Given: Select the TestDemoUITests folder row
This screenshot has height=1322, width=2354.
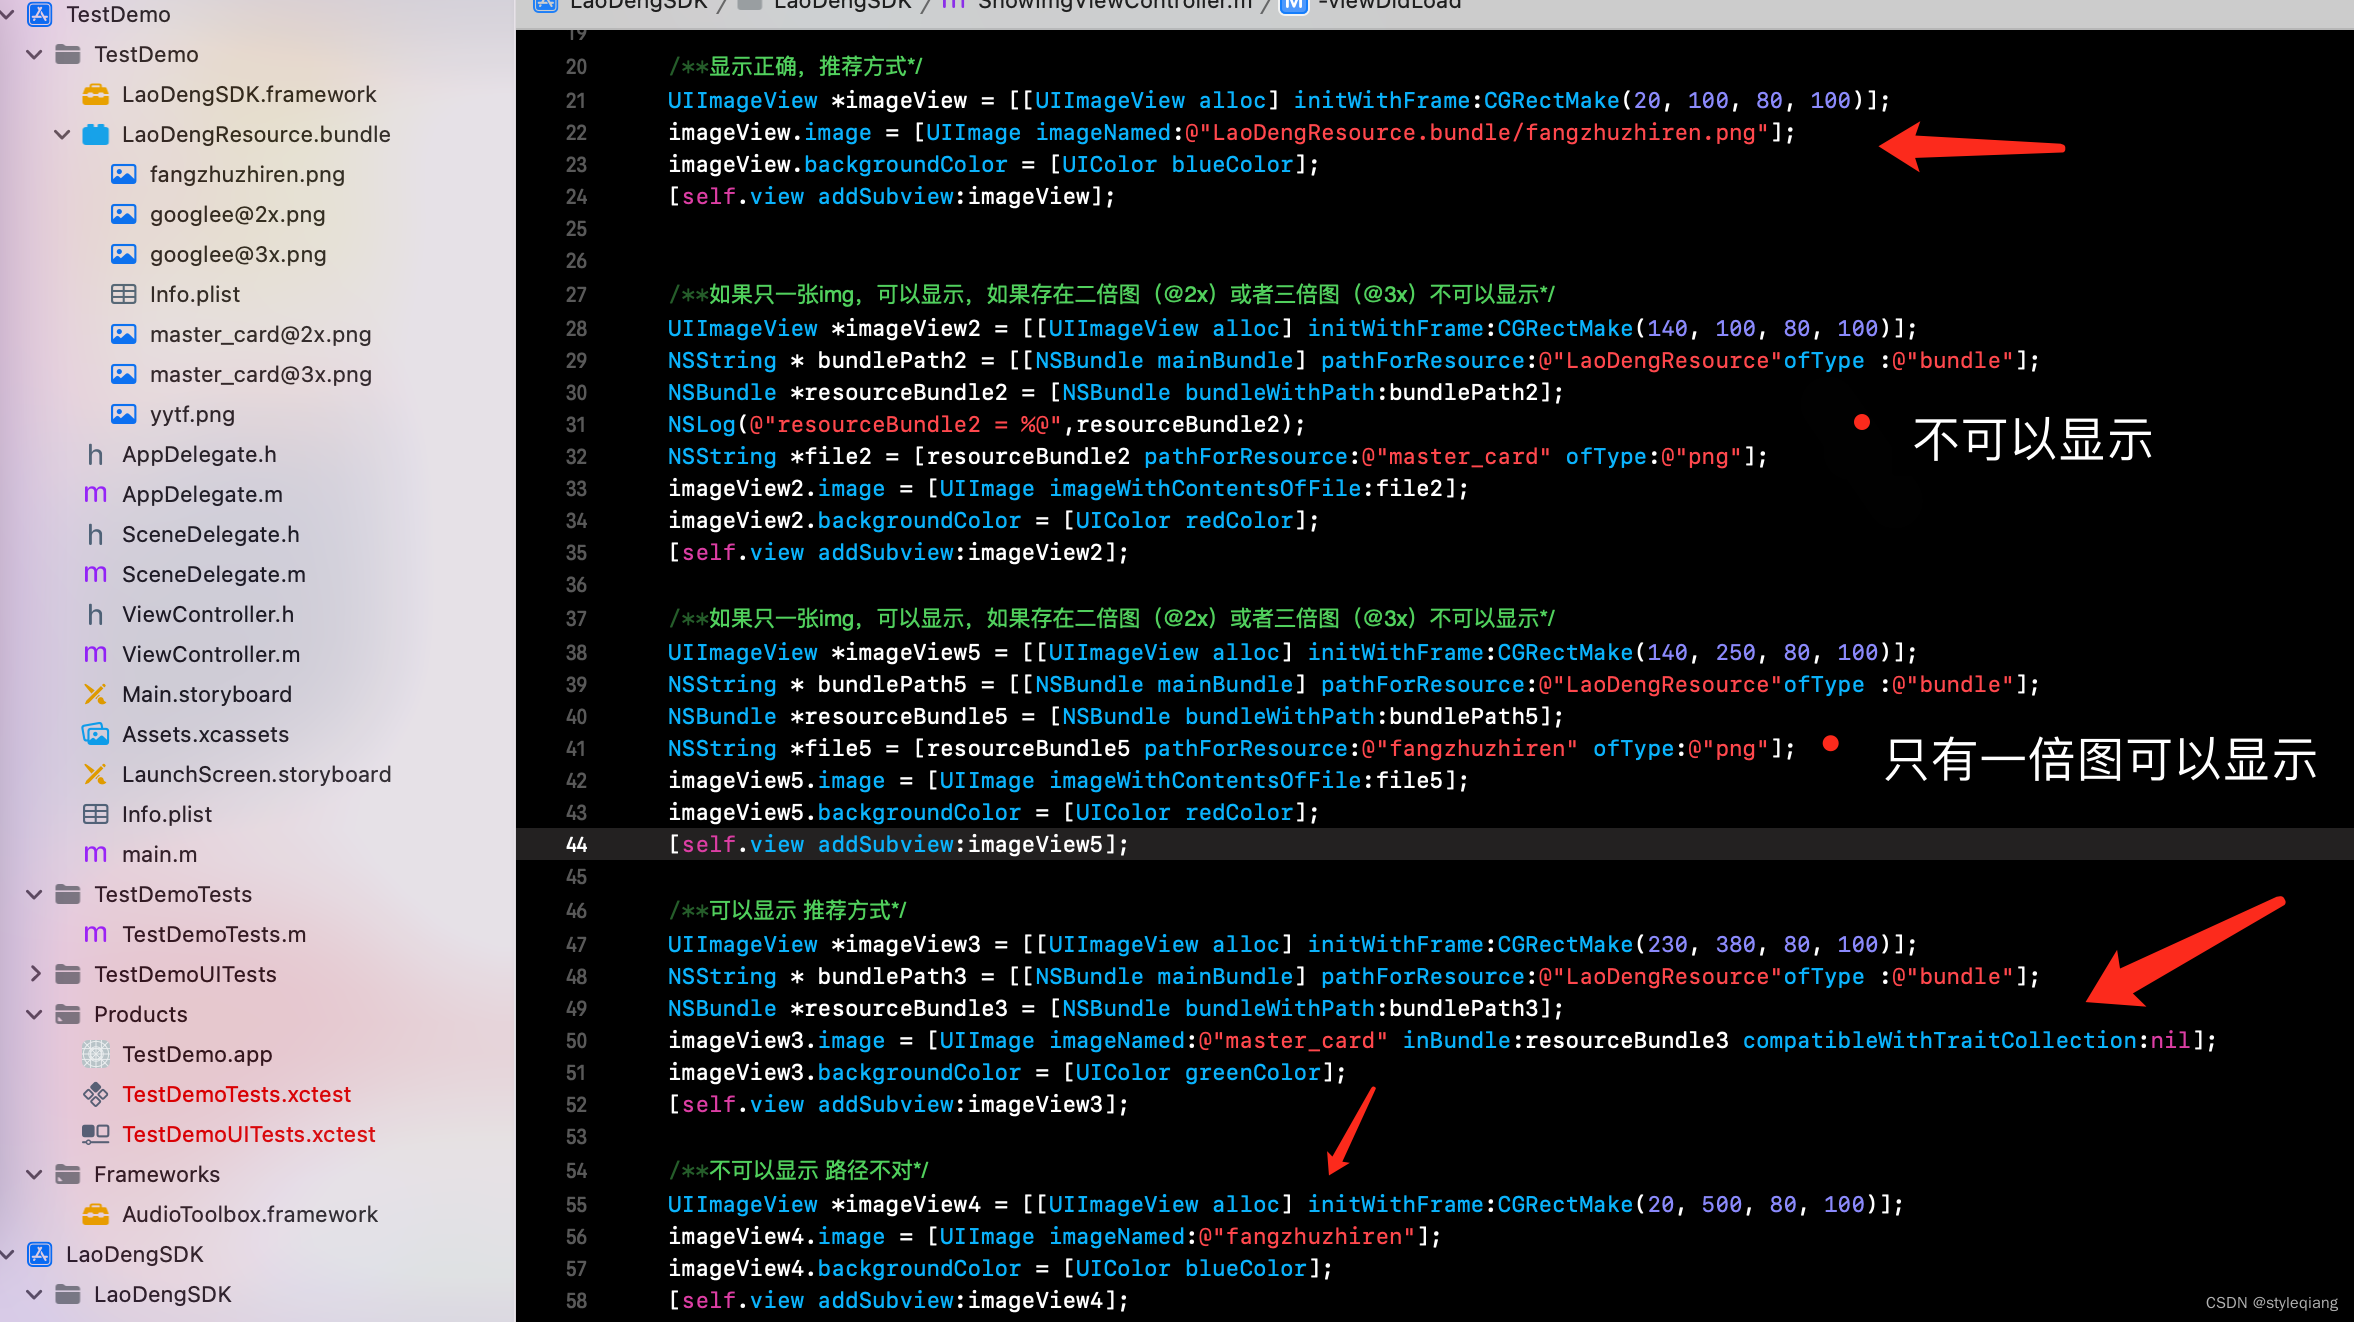Looking at the screenshot, I should 258,975.
